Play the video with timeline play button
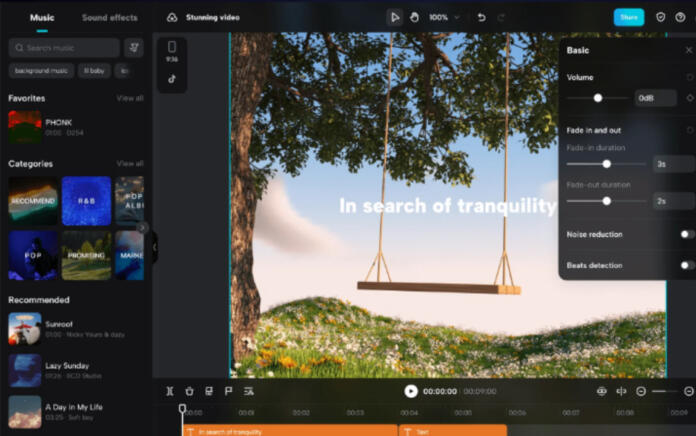Screen dimensions: 696x436 pyautogui.click(x=411, y=391)
